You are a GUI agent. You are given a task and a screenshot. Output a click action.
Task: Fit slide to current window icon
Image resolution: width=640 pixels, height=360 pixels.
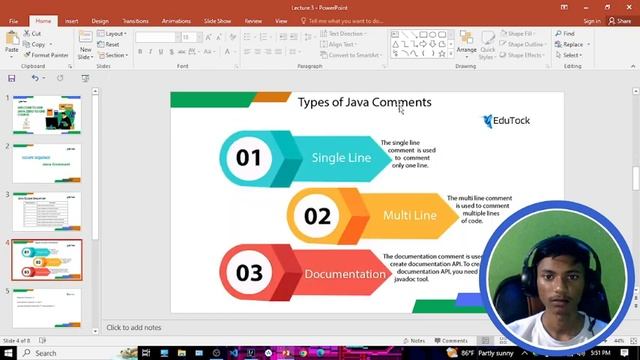[634, 340]
